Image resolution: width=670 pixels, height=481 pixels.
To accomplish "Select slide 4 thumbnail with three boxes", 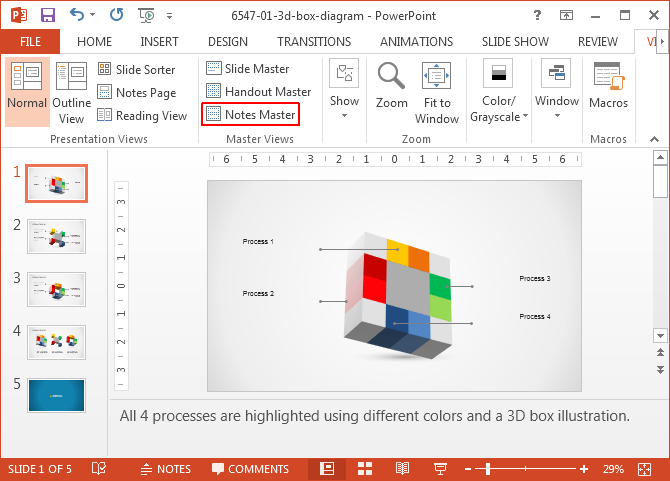I will coord(56,342).
